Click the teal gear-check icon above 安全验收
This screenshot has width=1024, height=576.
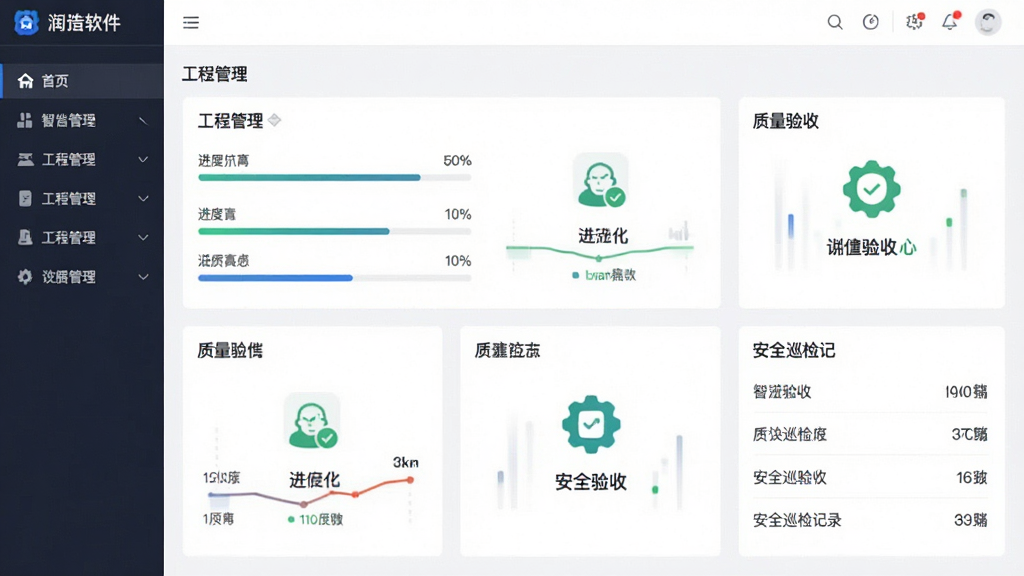coord(591,424)
